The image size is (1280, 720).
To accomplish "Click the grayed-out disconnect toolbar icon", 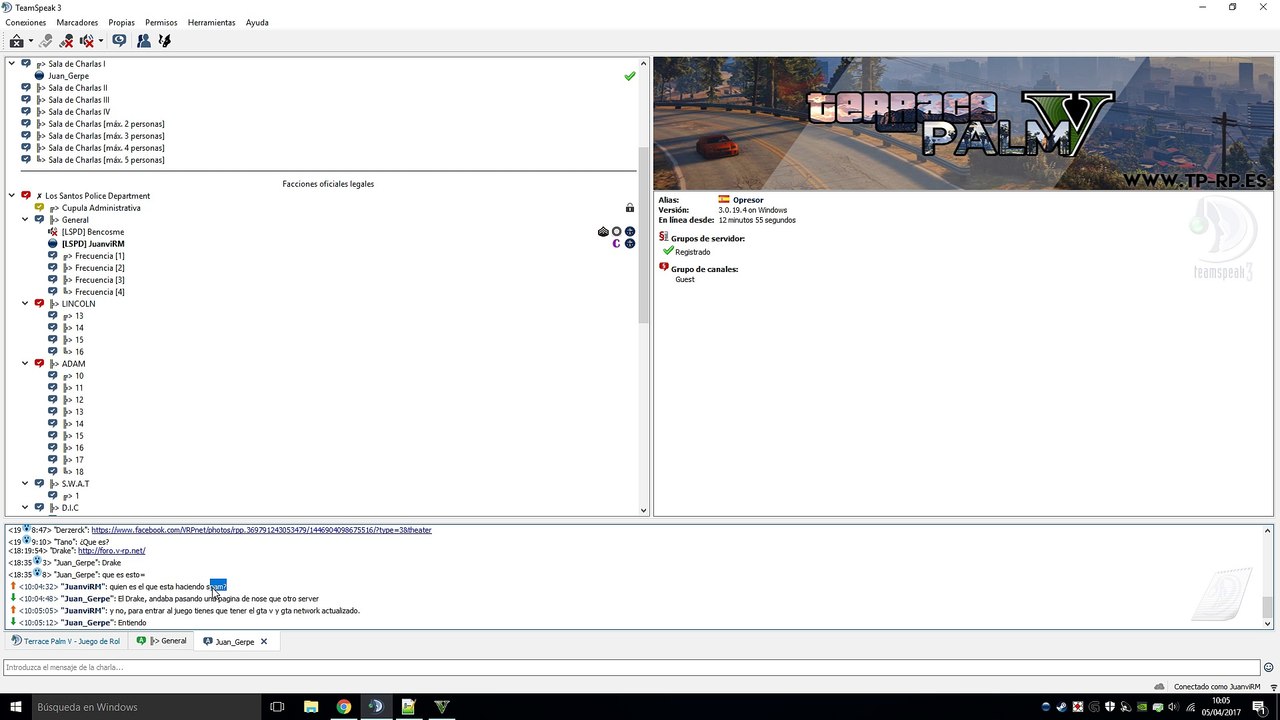I will [x=46, y=41].
